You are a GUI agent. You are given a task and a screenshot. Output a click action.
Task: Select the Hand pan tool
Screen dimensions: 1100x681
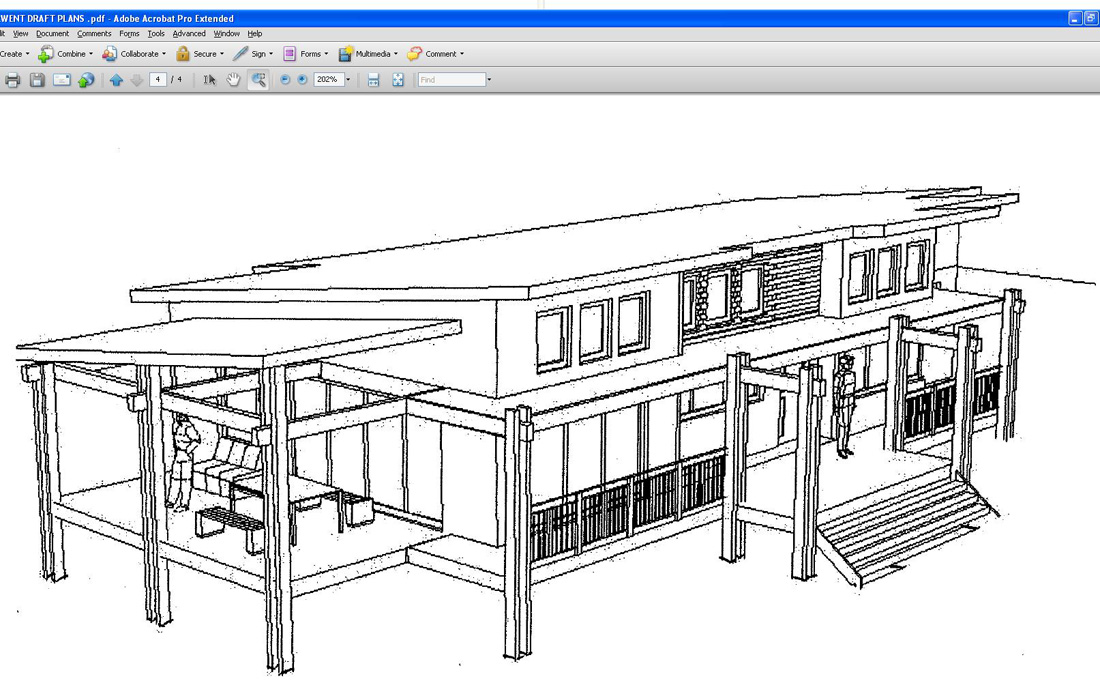pos(233,80)
